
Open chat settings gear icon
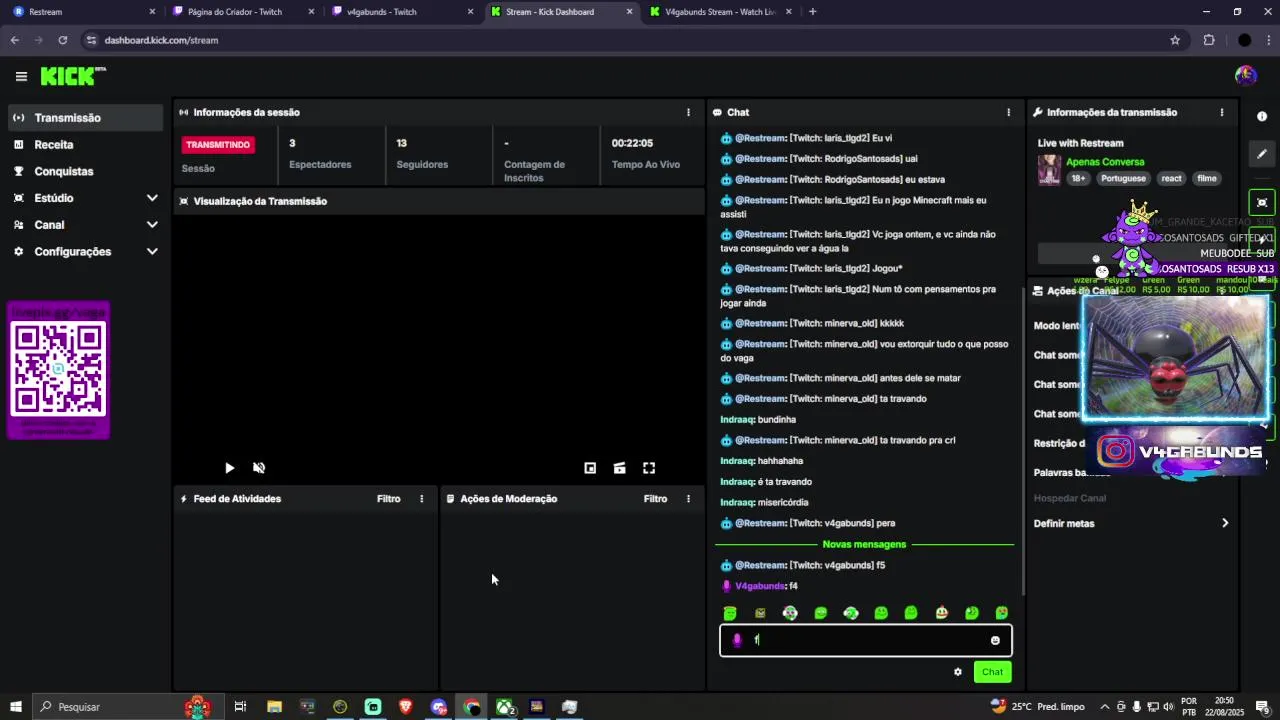[x=958, y=672]
